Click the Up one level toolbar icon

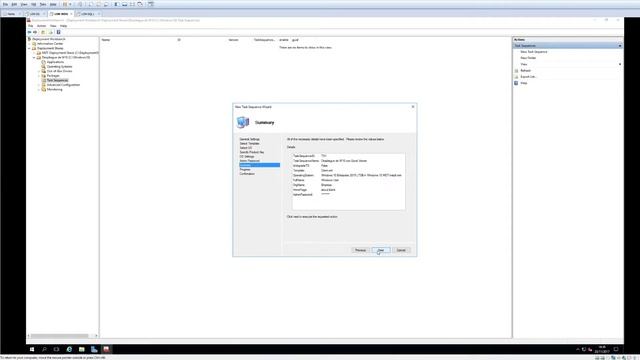pyautogui.click(x=43, y=32)
